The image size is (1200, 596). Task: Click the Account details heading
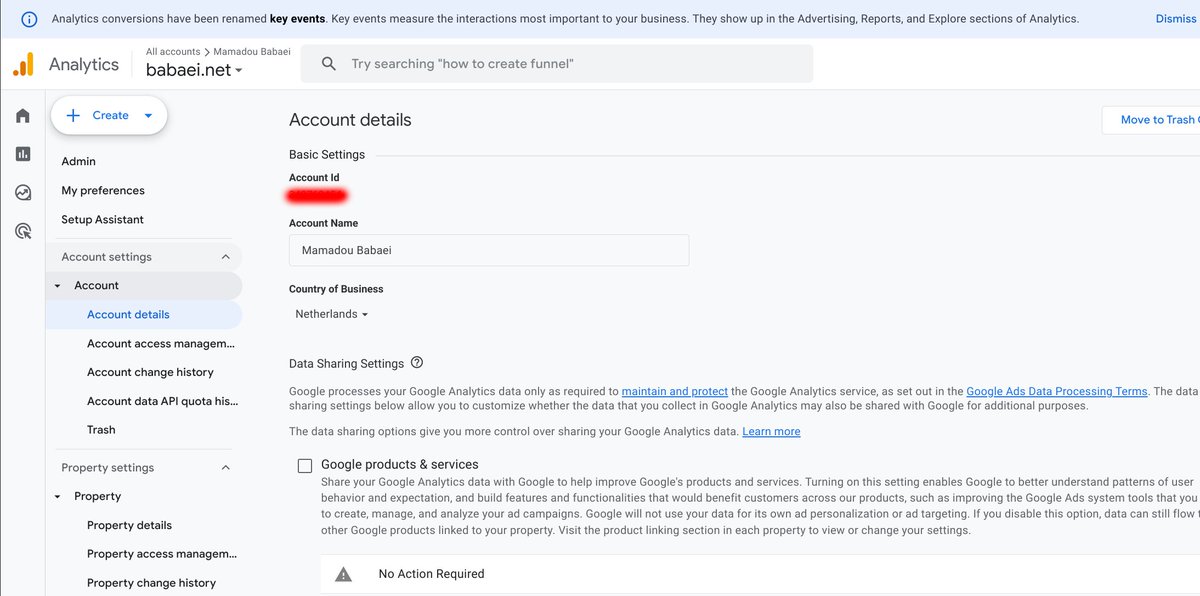(x=350, y=120)
